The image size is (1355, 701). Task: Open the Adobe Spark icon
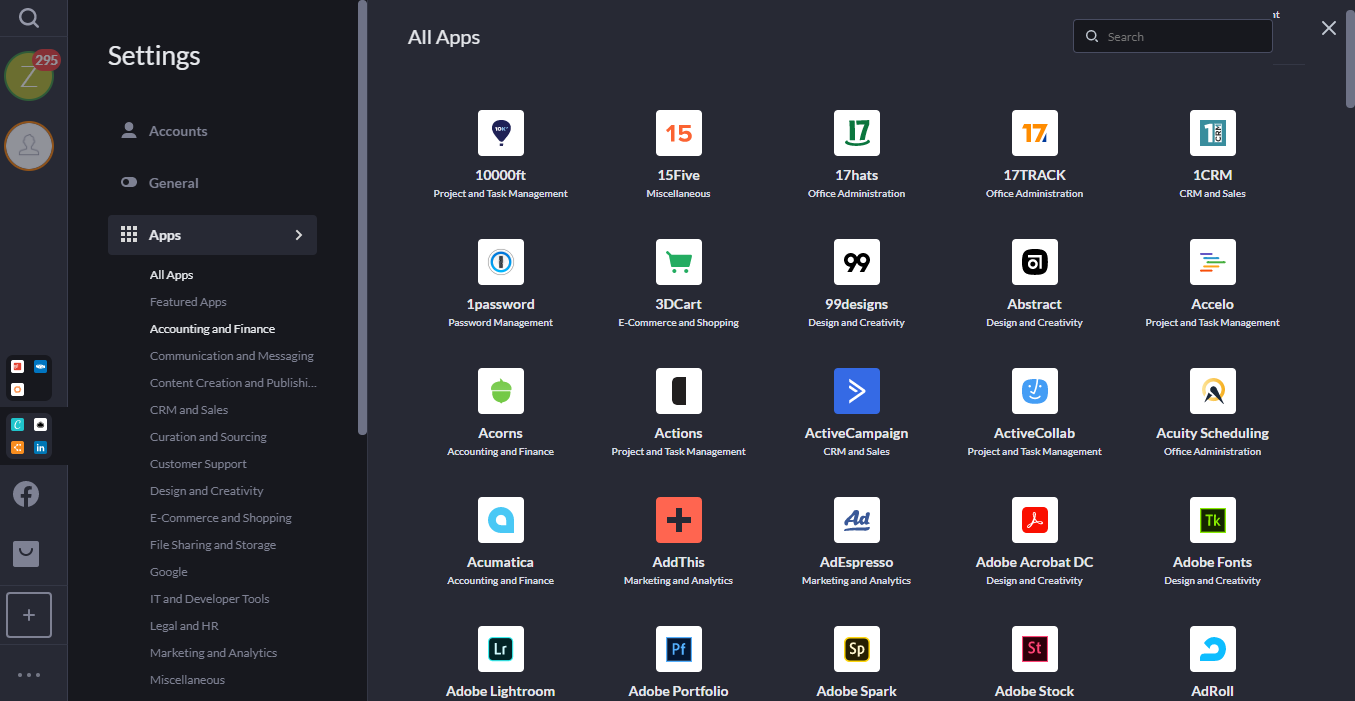[857, 649]
